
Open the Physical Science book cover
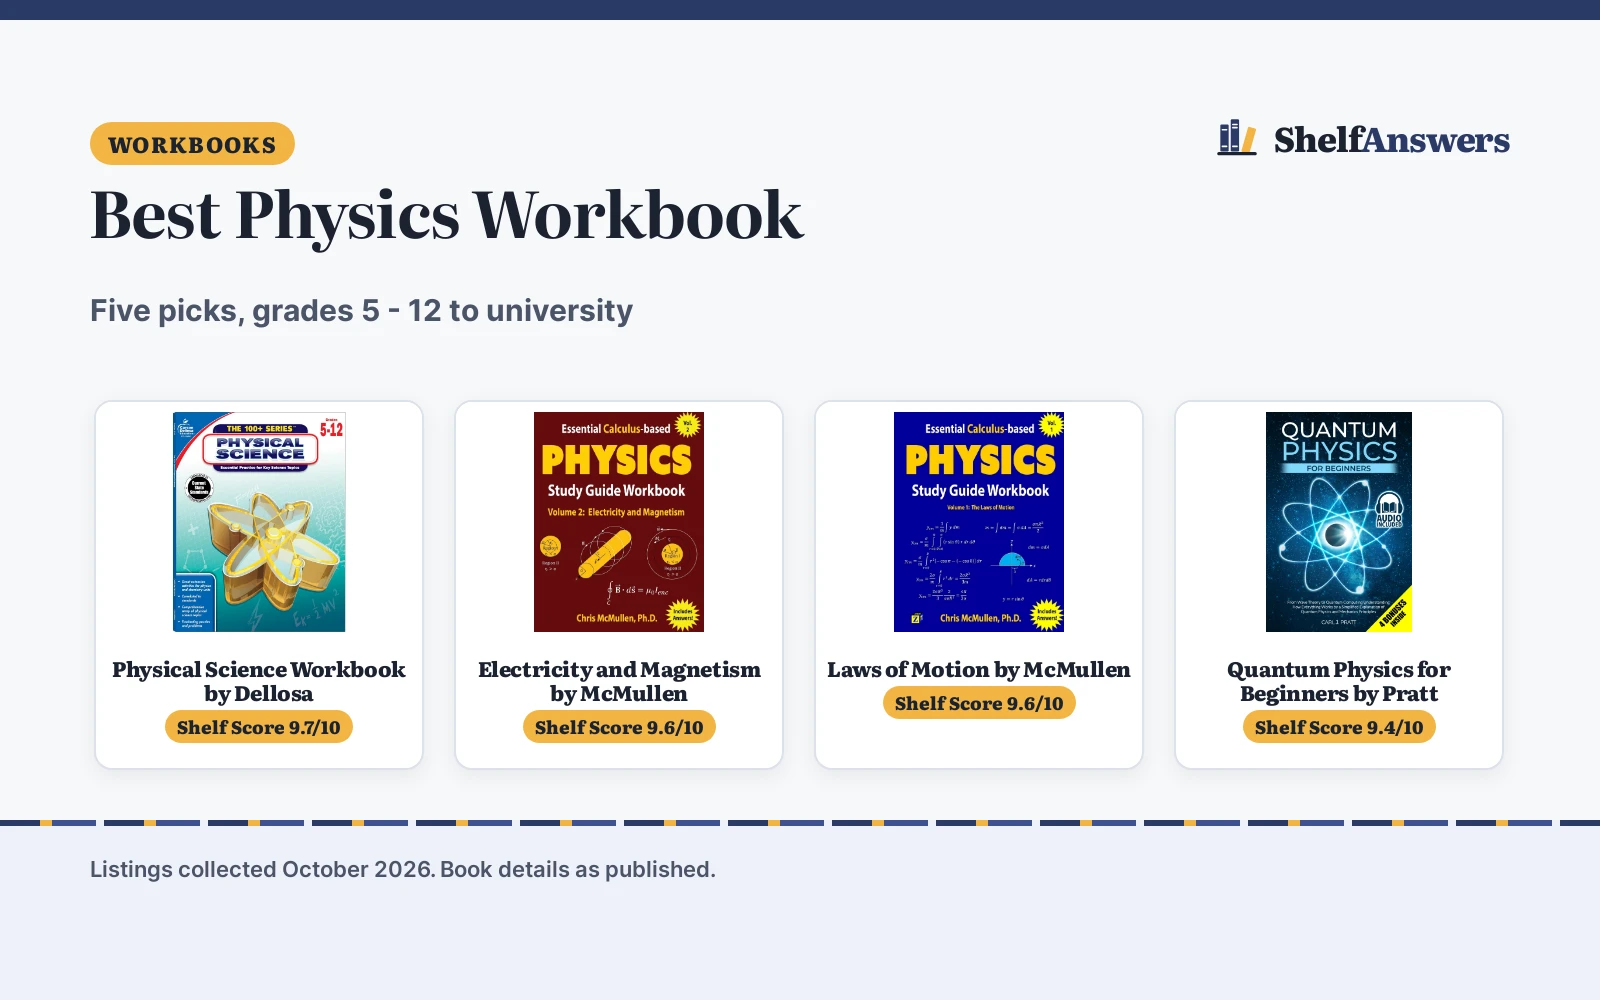click(x=259, y=522)
